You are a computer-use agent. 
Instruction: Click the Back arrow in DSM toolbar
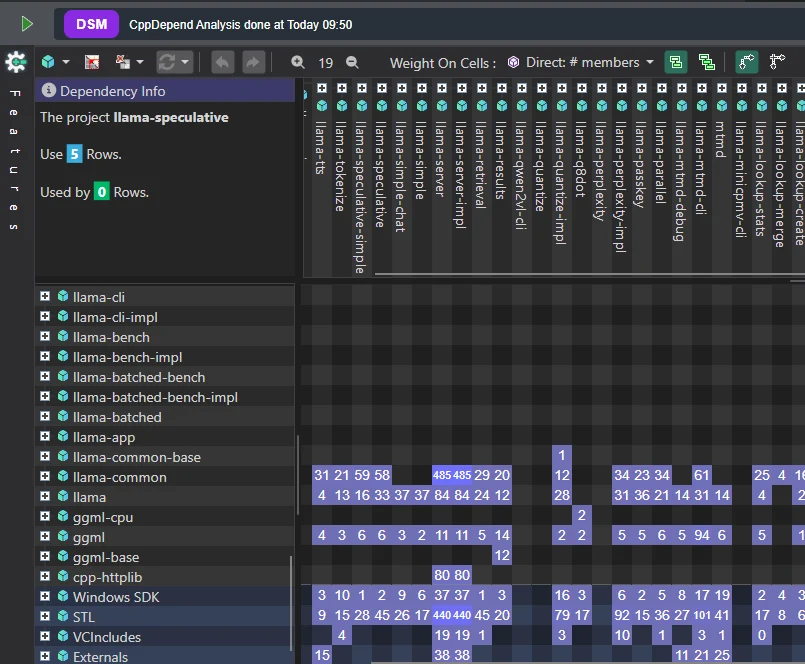[222, 63]
